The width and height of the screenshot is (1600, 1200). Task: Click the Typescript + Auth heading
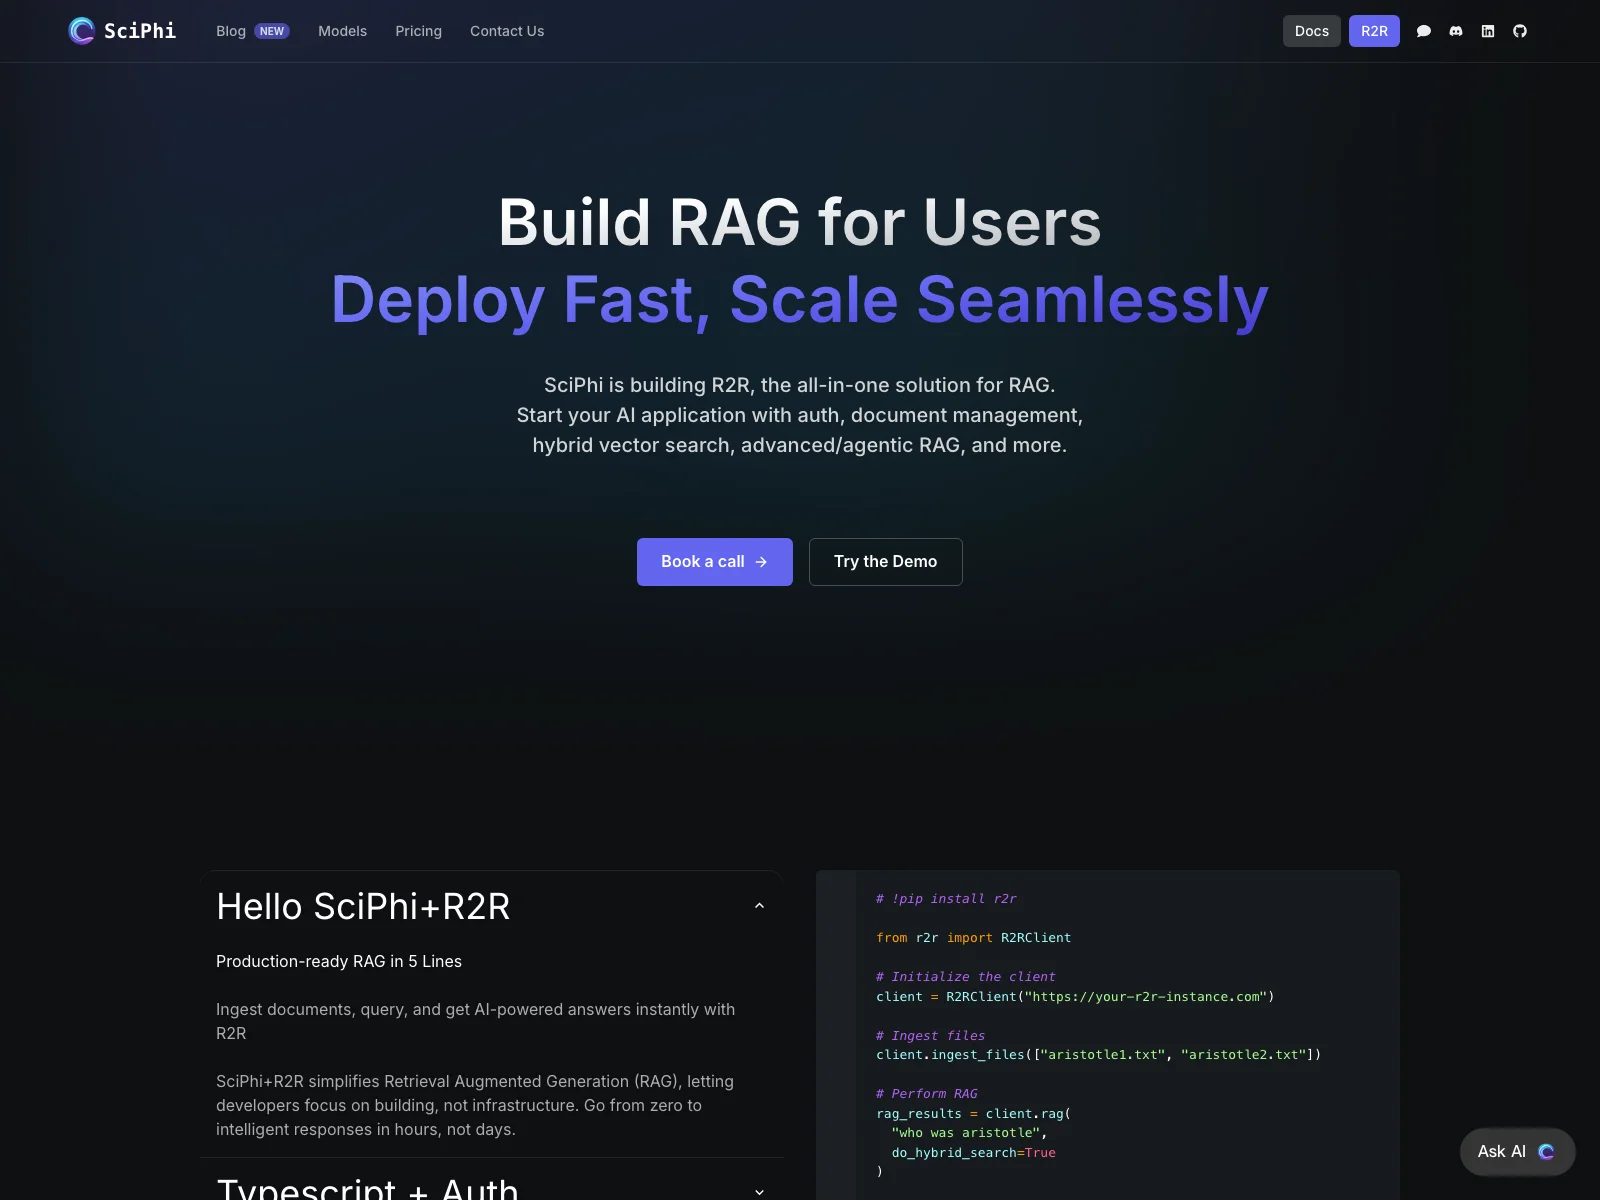(367, 1189)
